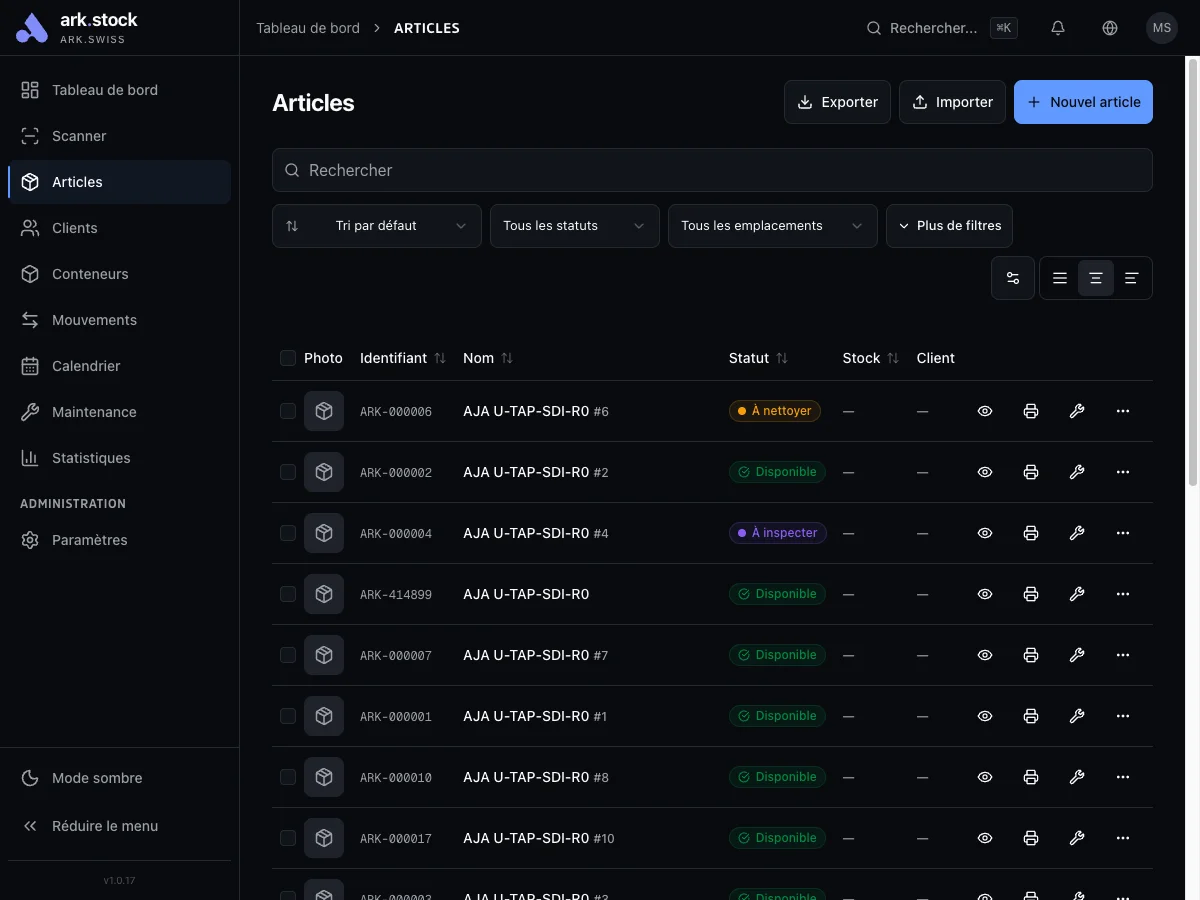Expand the Tous les statuts filter

point(574,225)
